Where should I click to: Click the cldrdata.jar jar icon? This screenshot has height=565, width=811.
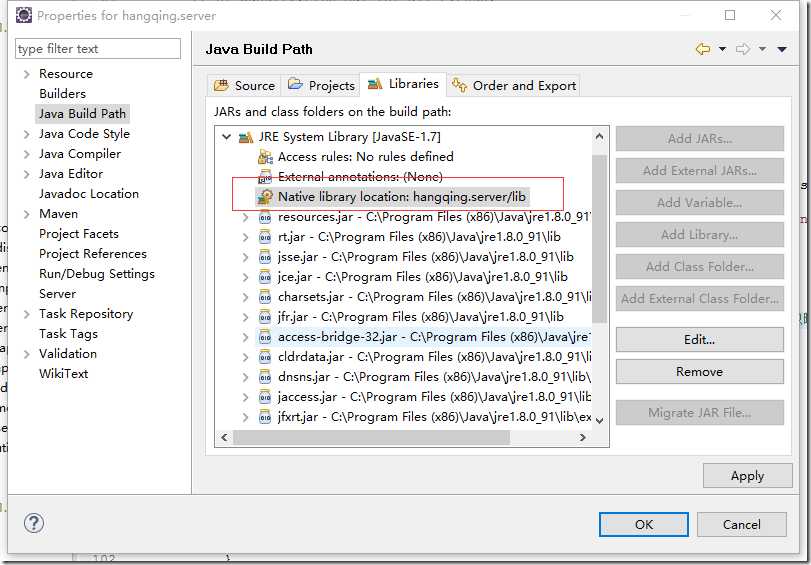[265, 357]
